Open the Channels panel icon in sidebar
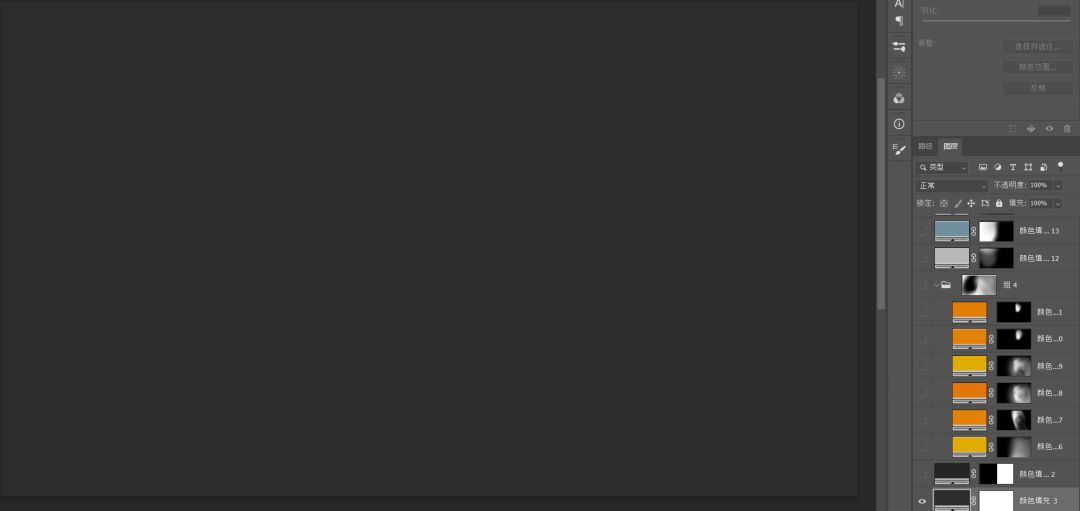The image size is (1080, 511). coord(899,98)
